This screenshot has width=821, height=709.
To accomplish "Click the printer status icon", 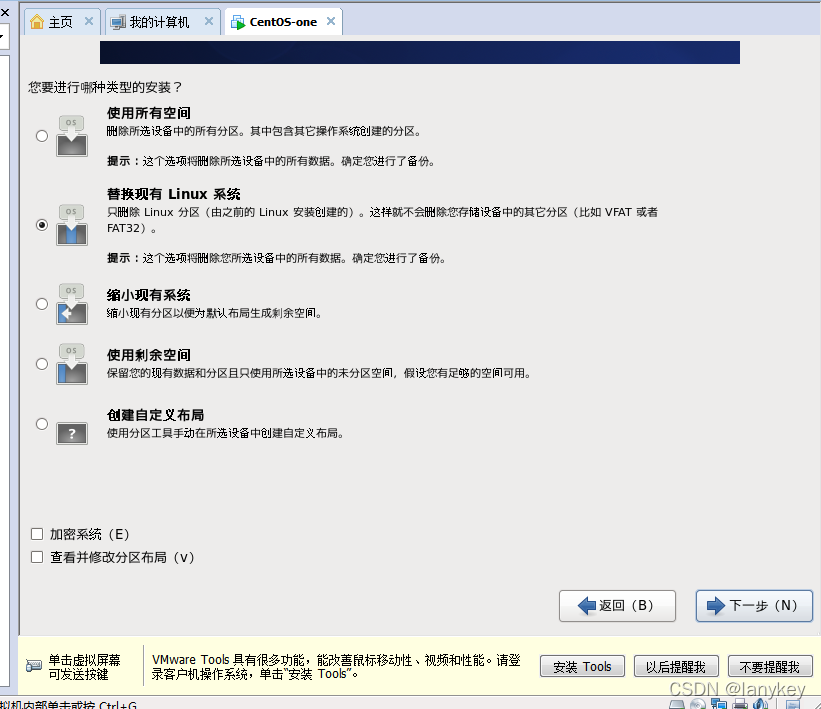I will pos(740,704).
